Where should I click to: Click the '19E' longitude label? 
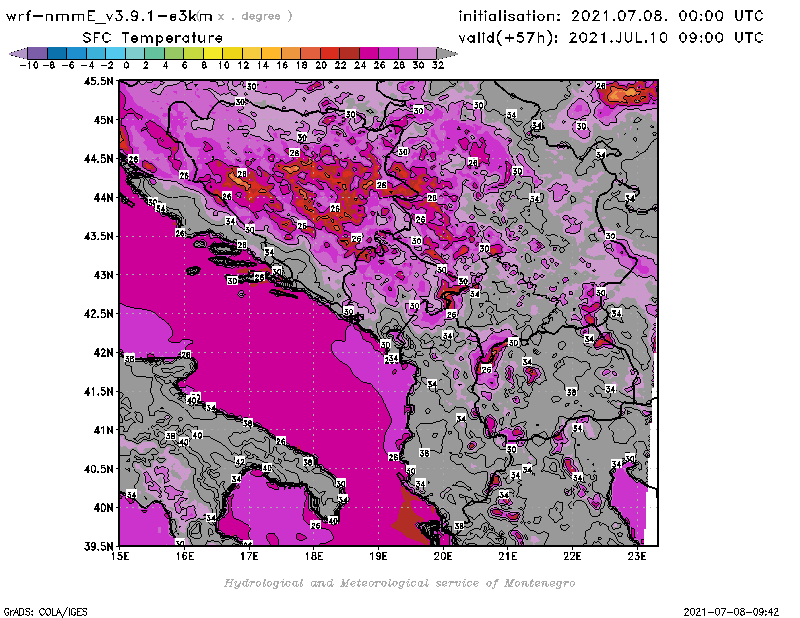point(379,556)
